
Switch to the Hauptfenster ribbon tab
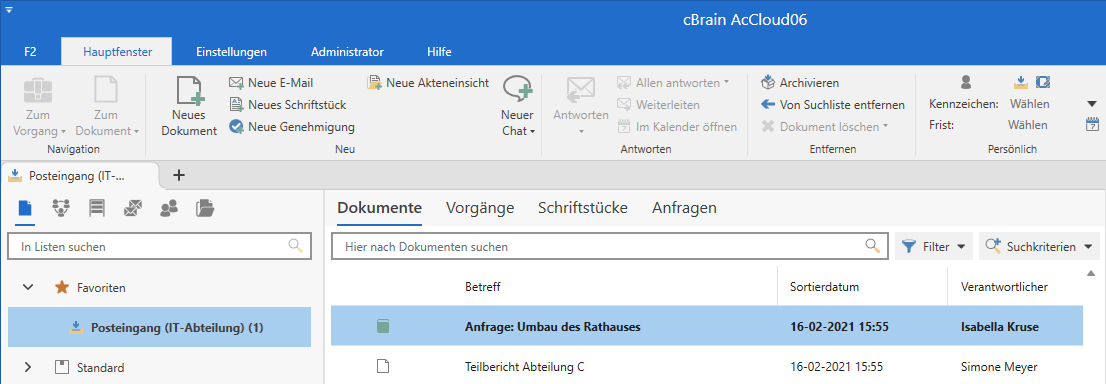pyautogui.click(x=117, y=52)
